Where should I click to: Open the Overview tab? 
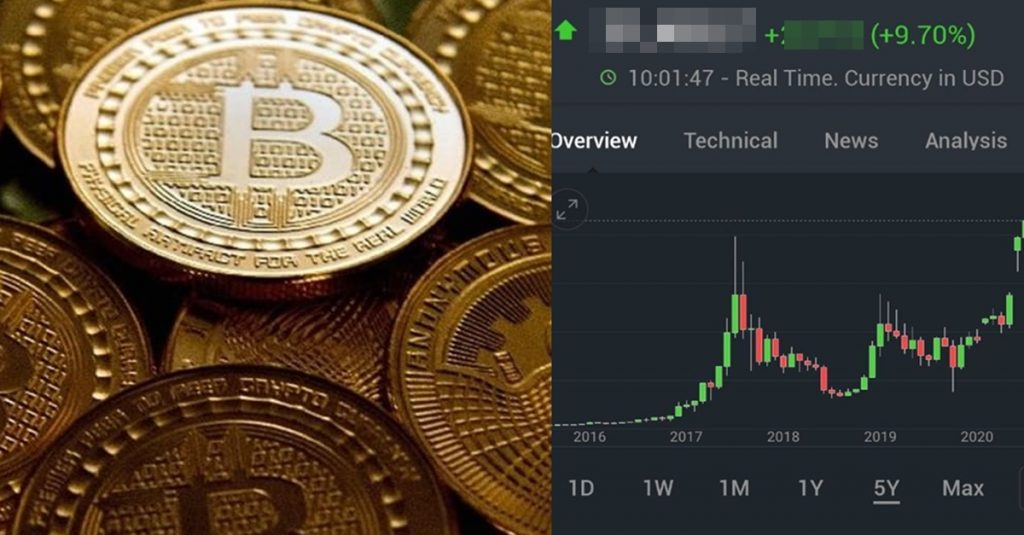pos(594,141)
